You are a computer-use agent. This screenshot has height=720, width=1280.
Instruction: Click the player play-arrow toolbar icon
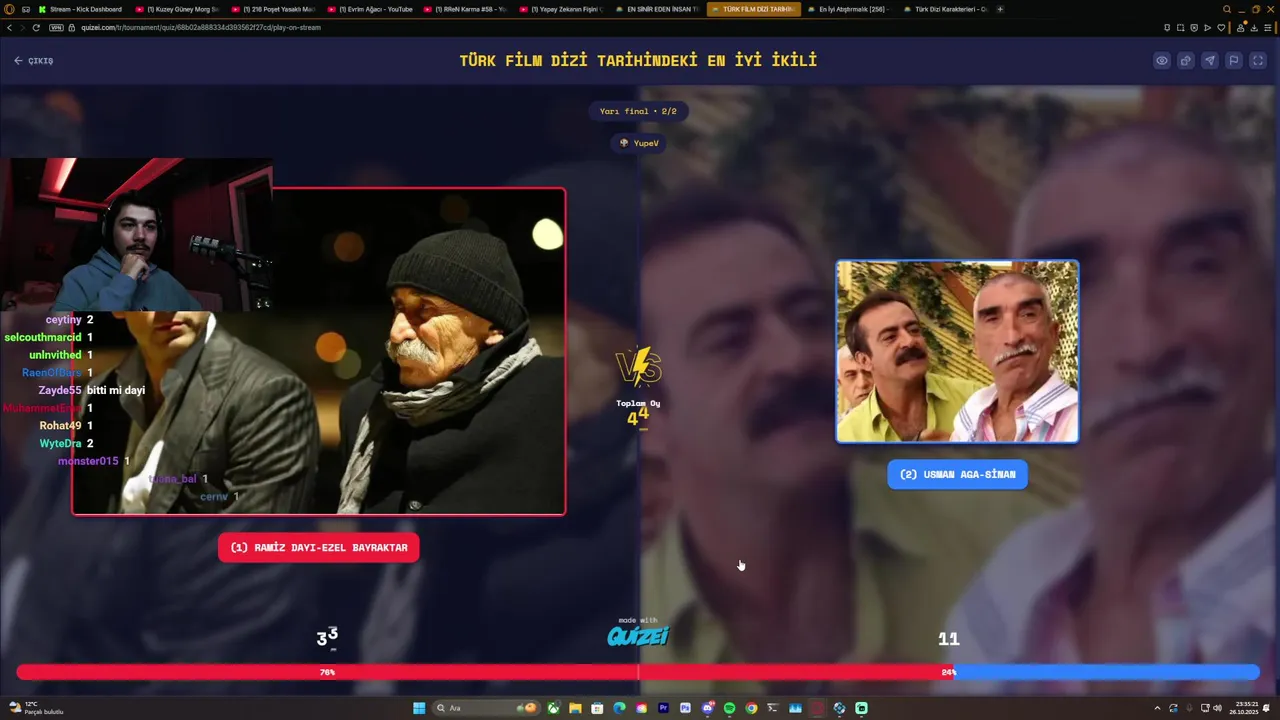click(1207, 27)
